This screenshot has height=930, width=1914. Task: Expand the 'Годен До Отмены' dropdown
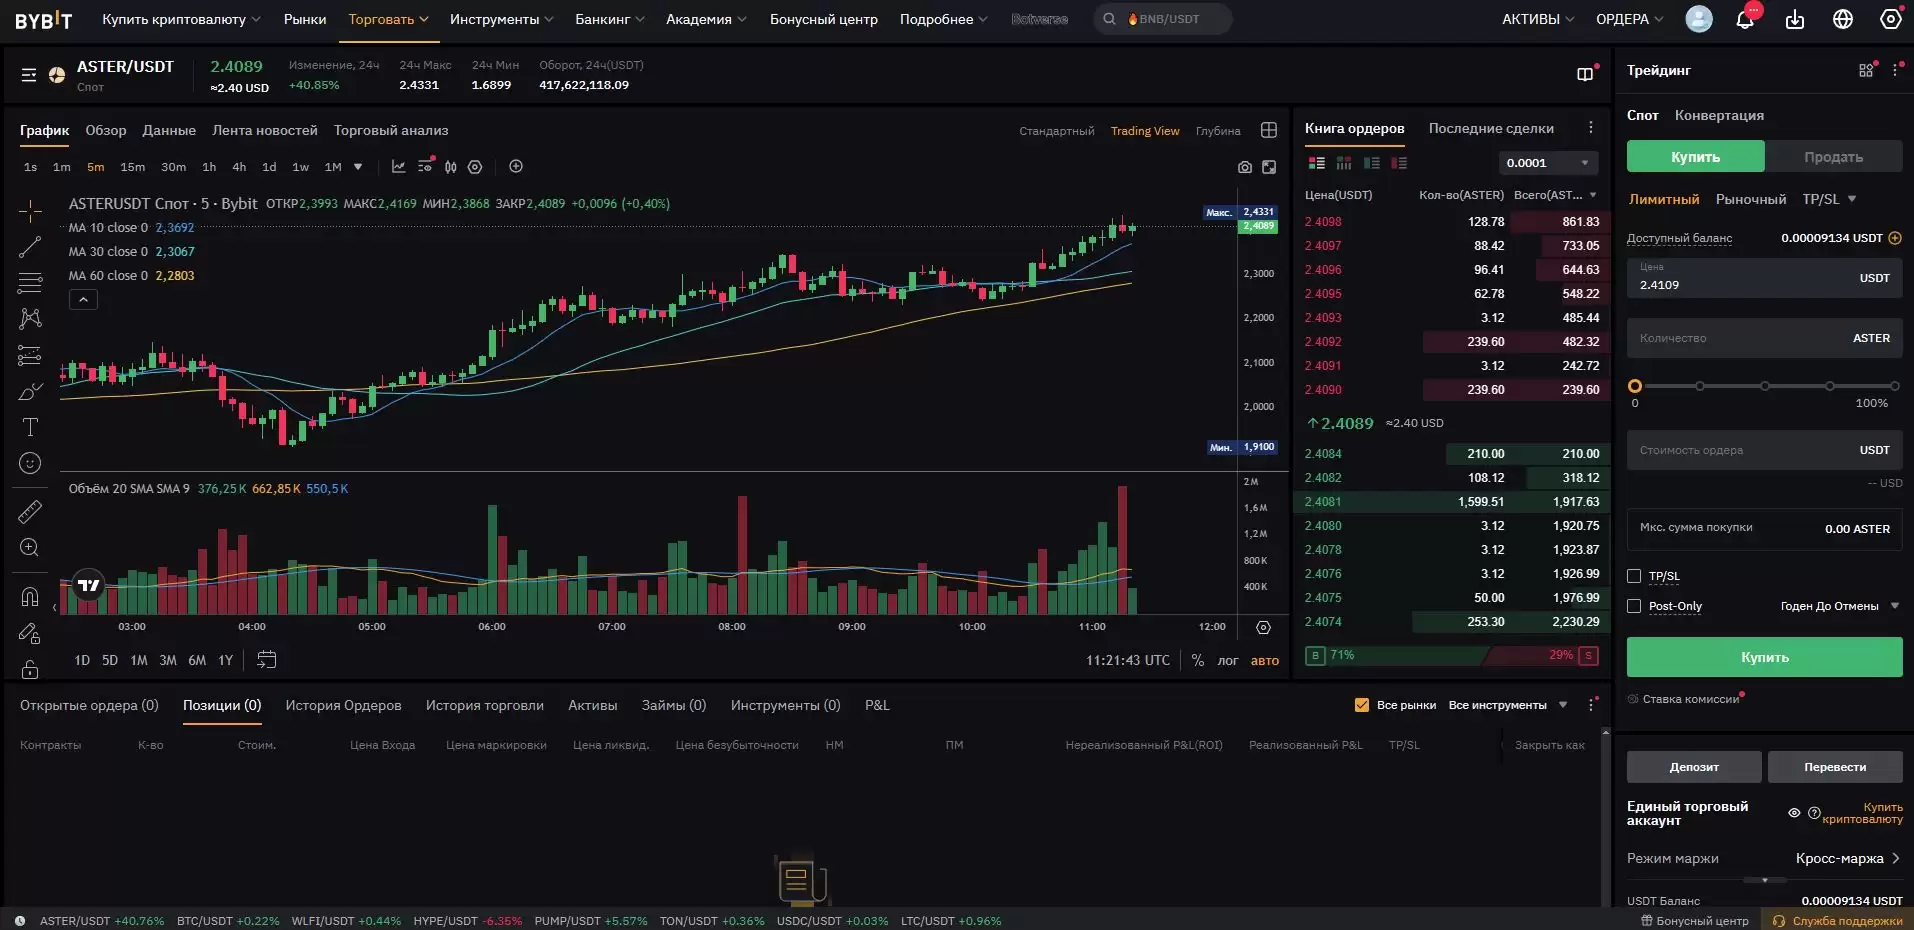1839,606
